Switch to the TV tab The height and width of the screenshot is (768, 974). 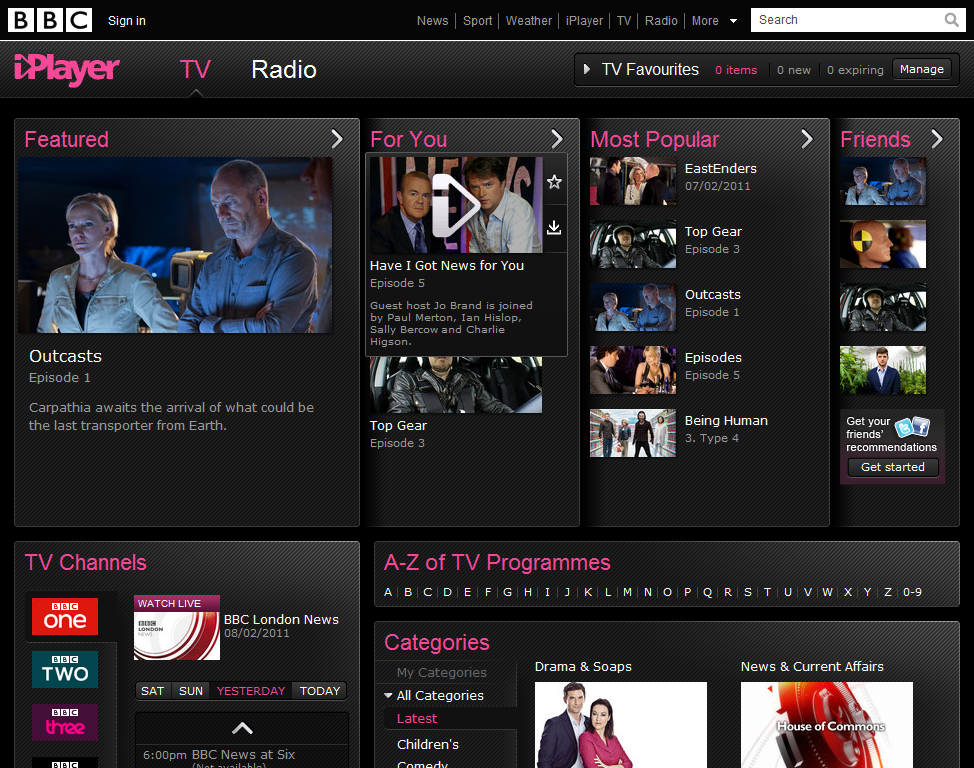click(195, 70)
